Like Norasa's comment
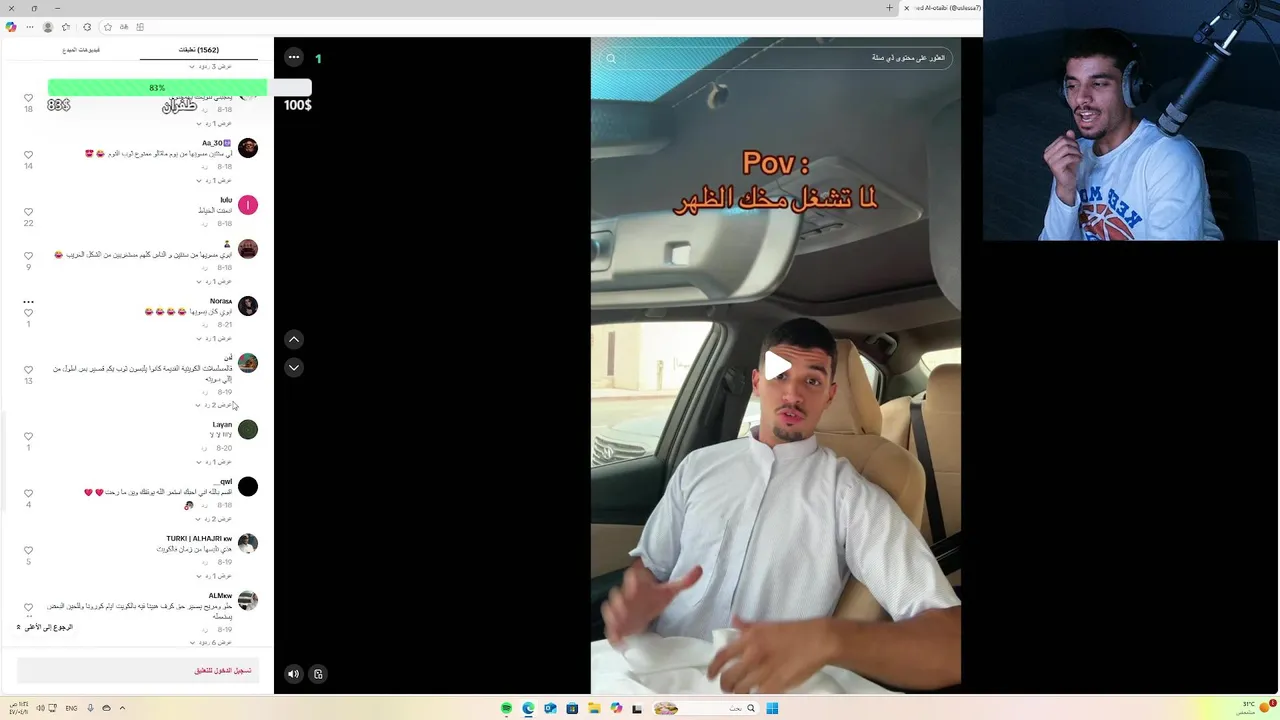Screen dimensions: 1280x720 pyautogui.click(x=28, y=313)
